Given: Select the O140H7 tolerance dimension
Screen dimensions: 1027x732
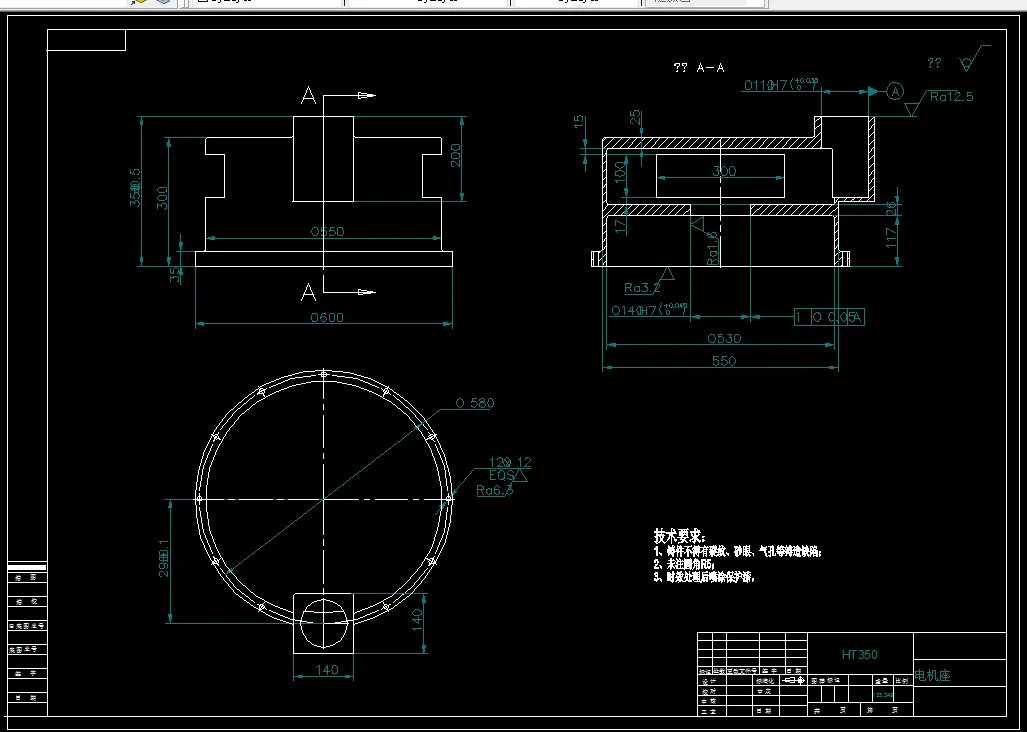Looking at the screenshot, I should coord(649,310).
